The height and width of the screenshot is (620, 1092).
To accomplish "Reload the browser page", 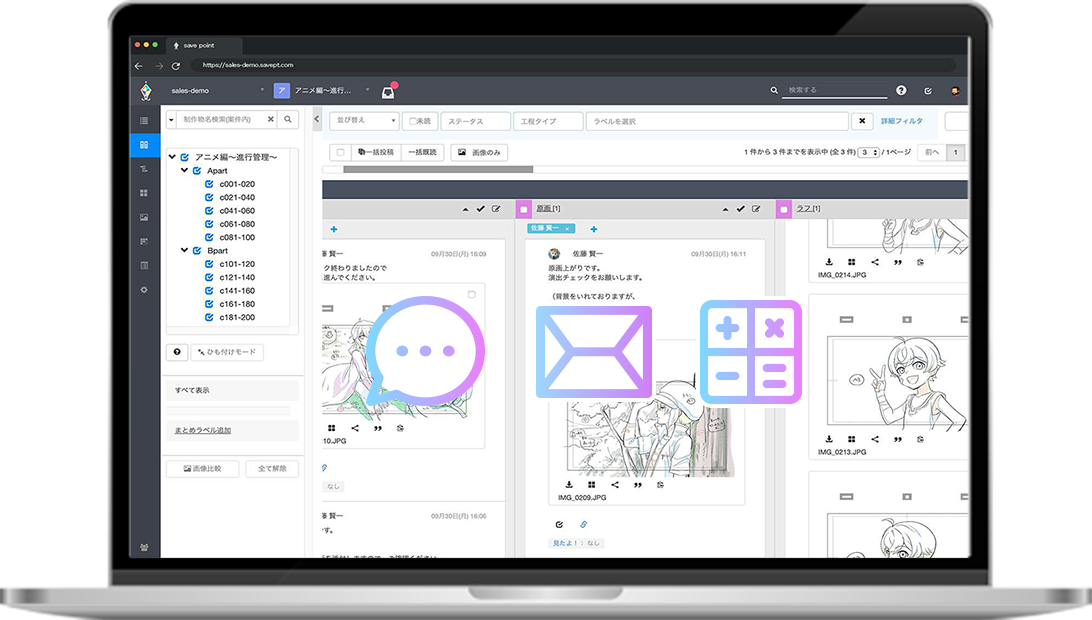I will [176, 66].
